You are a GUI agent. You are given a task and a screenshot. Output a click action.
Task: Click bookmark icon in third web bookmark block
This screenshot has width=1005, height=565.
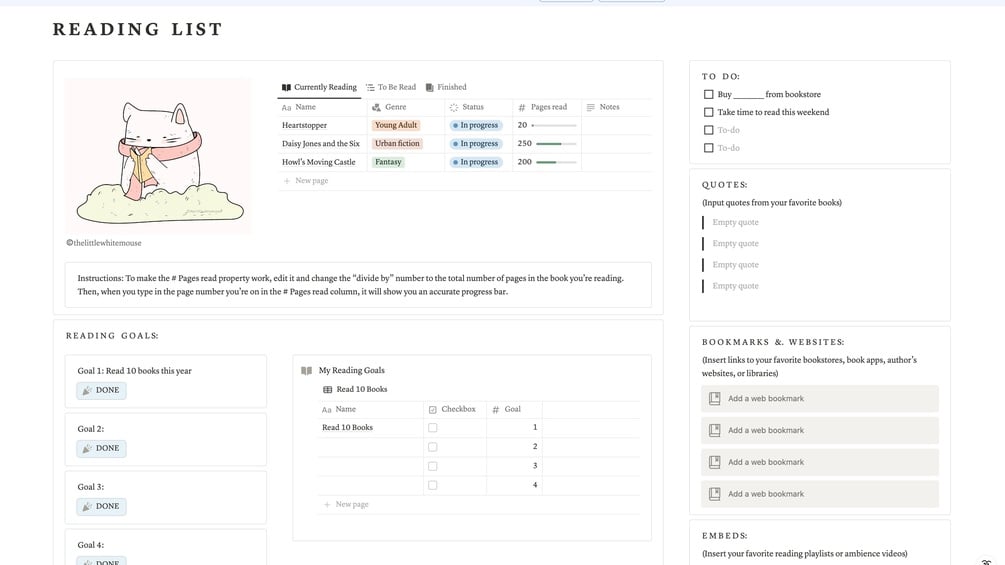pos(715,462)
